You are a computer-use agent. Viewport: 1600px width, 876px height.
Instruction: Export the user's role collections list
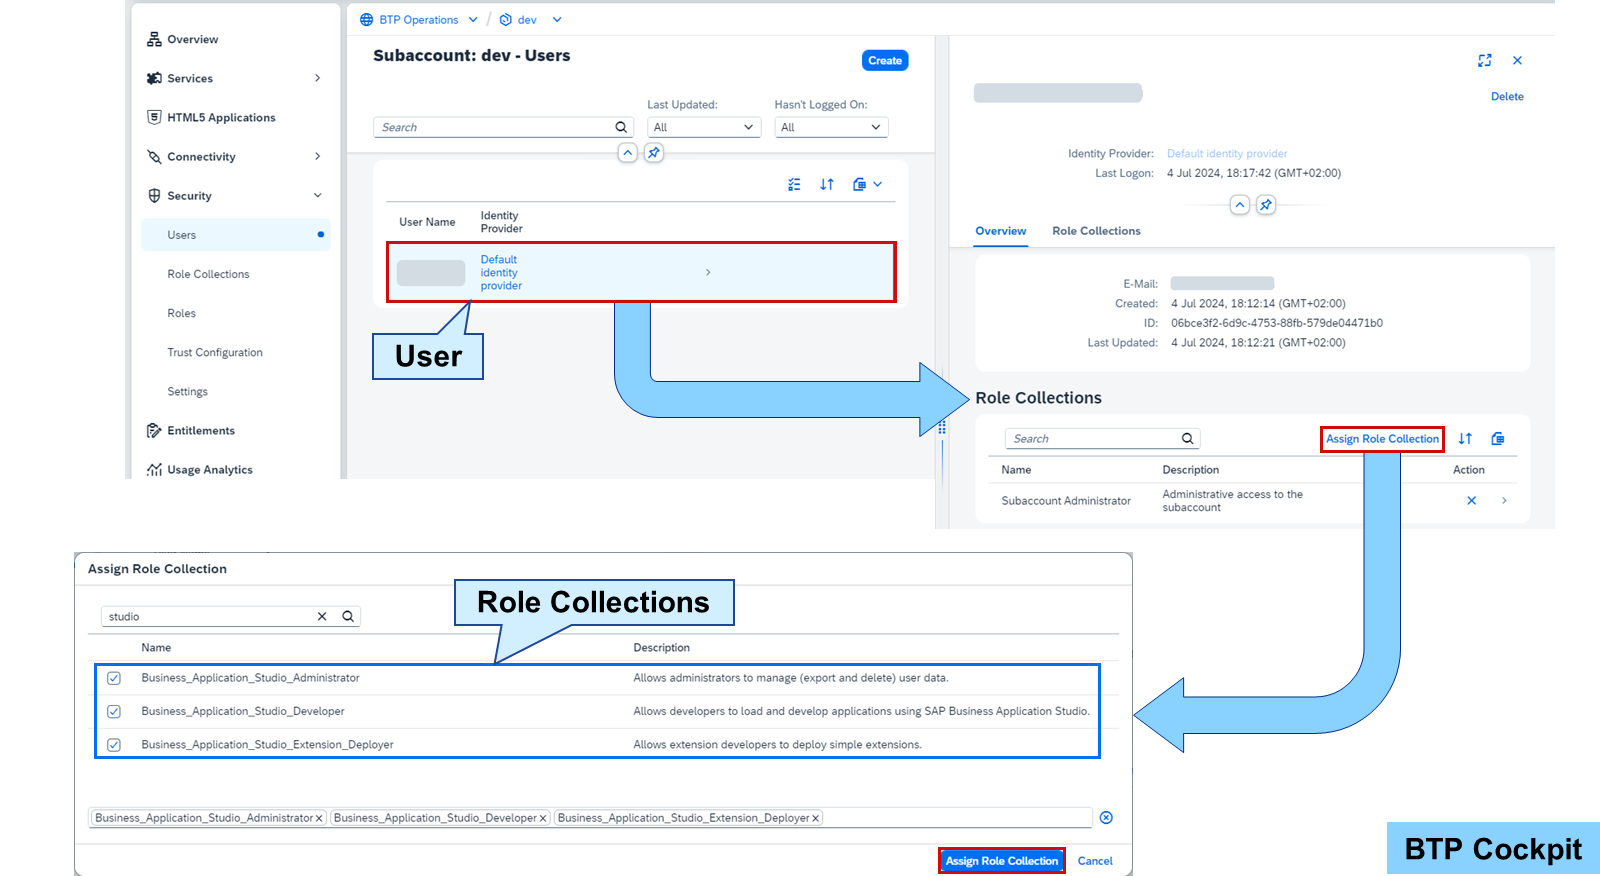[1498, 439]
